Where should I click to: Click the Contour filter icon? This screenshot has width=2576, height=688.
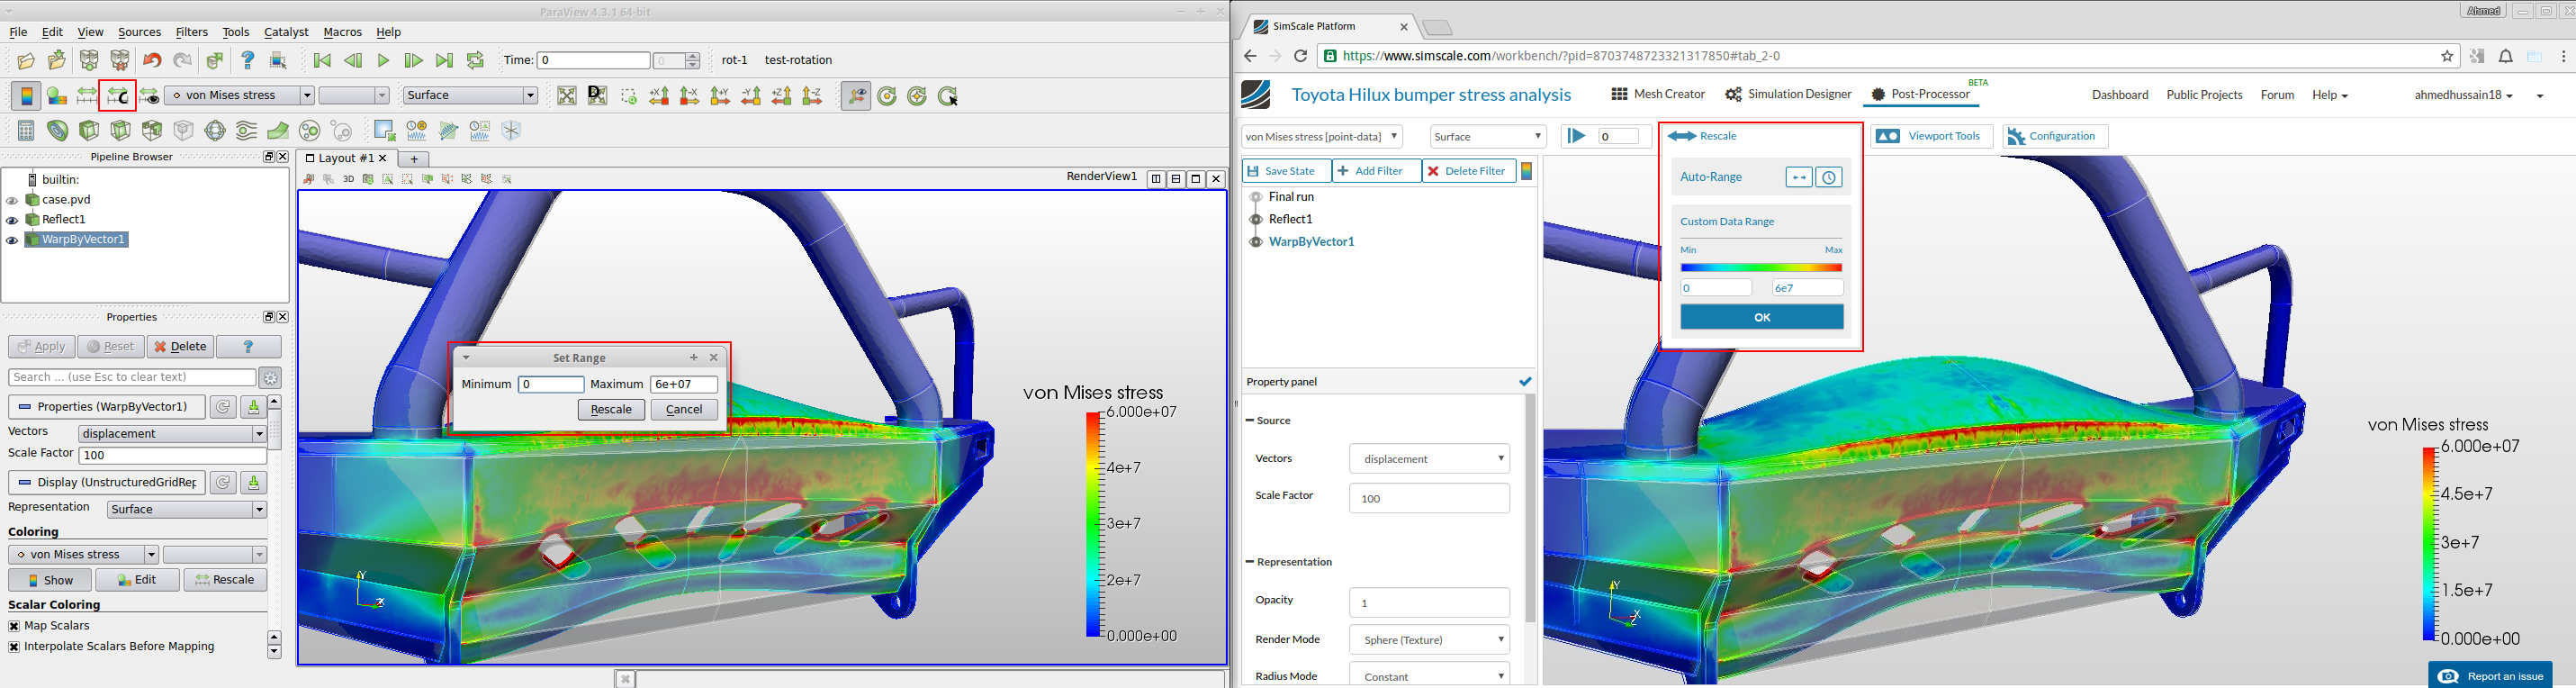pos(58,131)
